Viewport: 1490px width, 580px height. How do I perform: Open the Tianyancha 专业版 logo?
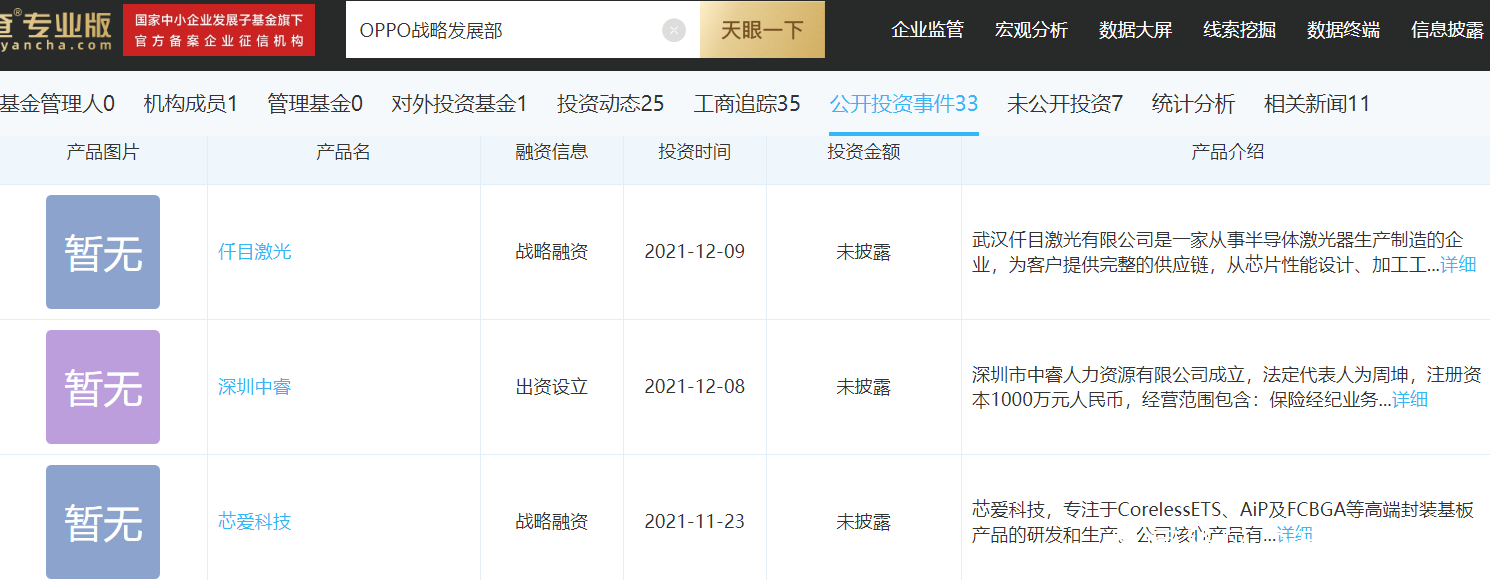click(x=56, y=29)
